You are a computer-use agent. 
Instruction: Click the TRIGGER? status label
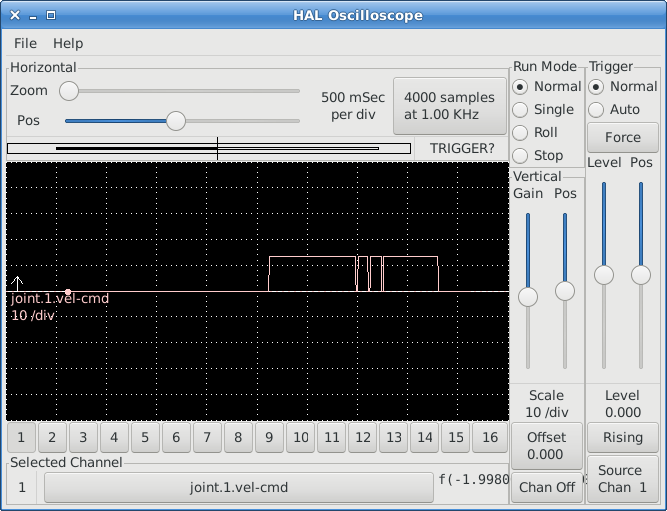tap(462, 148)
